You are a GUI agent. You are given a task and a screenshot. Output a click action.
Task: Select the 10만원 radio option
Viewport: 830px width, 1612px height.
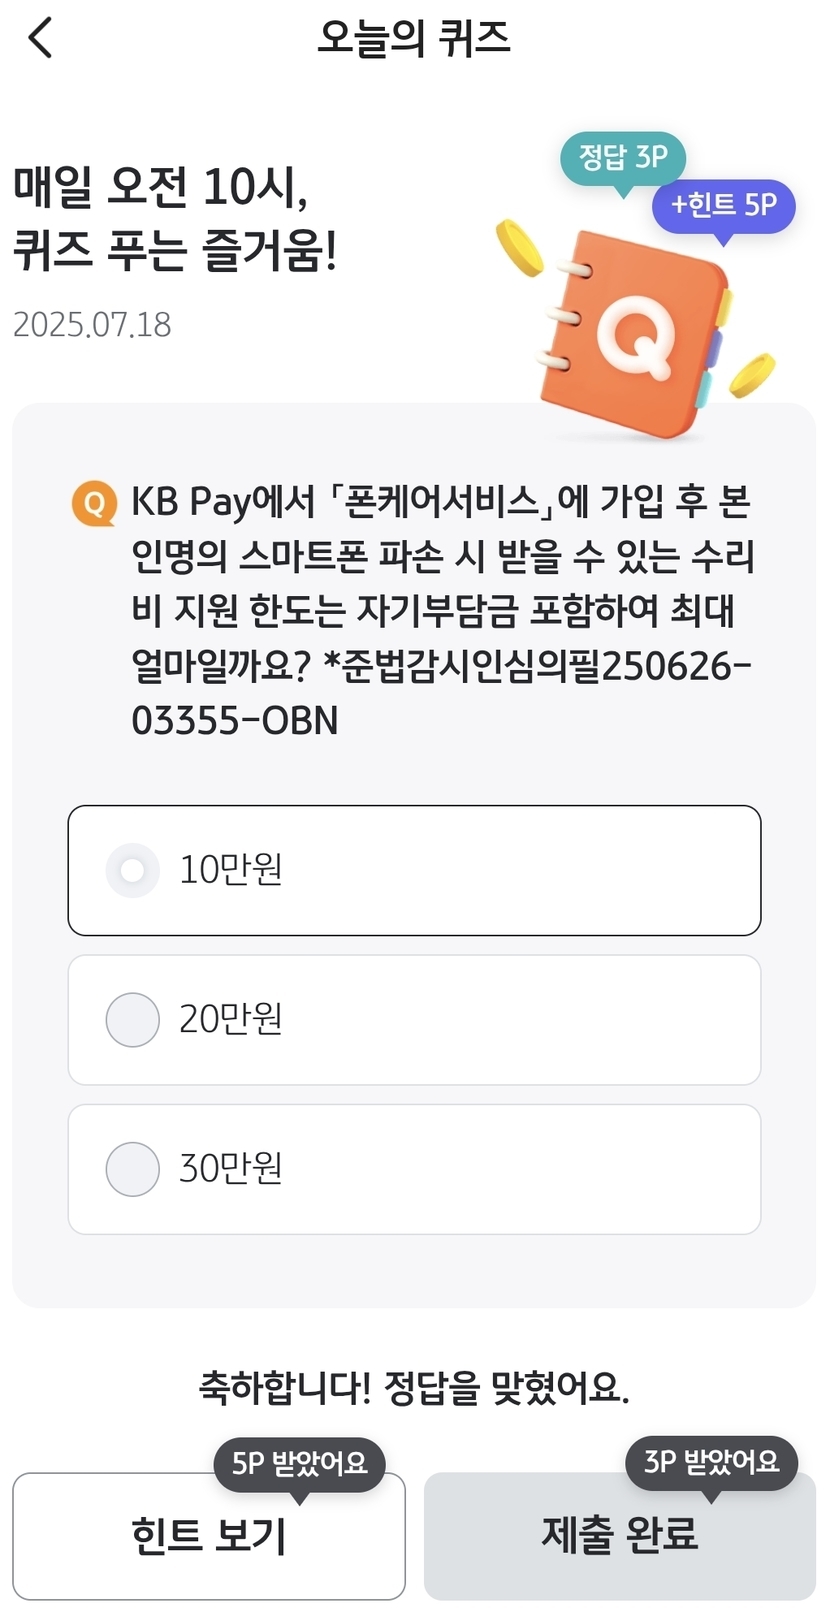coord(133,870)
